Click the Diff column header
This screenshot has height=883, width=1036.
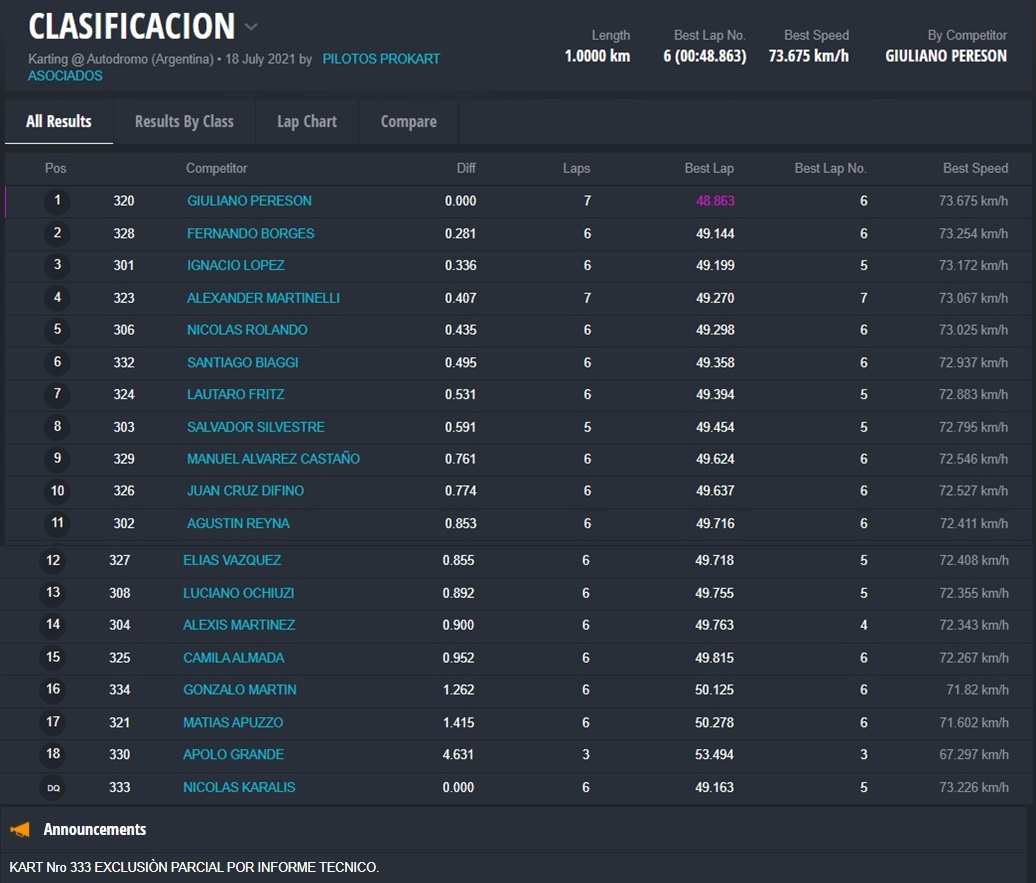pyautogui.click(x=466, y=169)
